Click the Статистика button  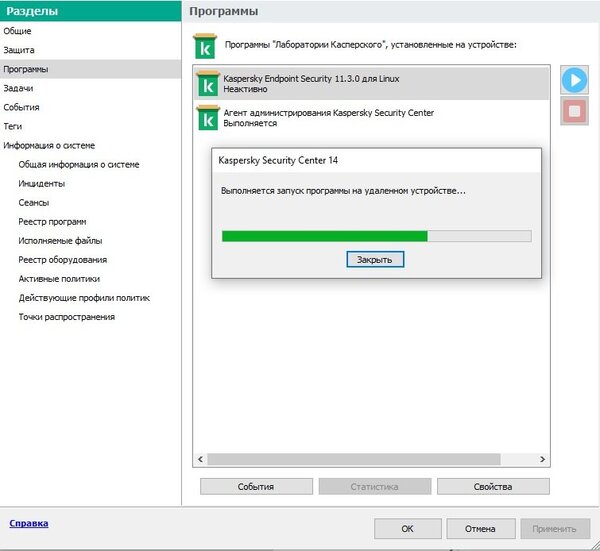pyautogui.click(x=375, y=487)
